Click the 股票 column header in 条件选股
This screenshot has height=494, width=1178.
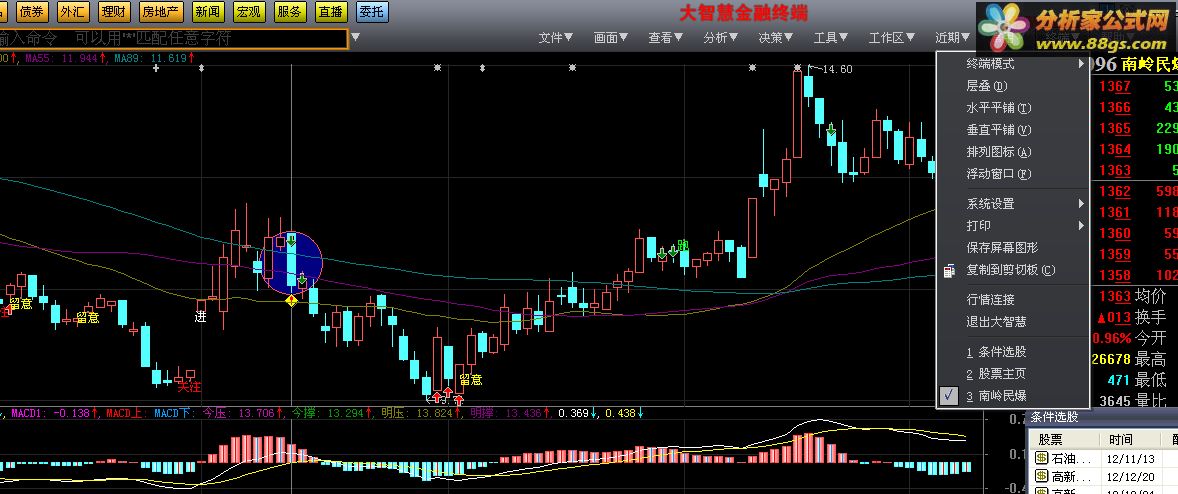pos(1050,439)
